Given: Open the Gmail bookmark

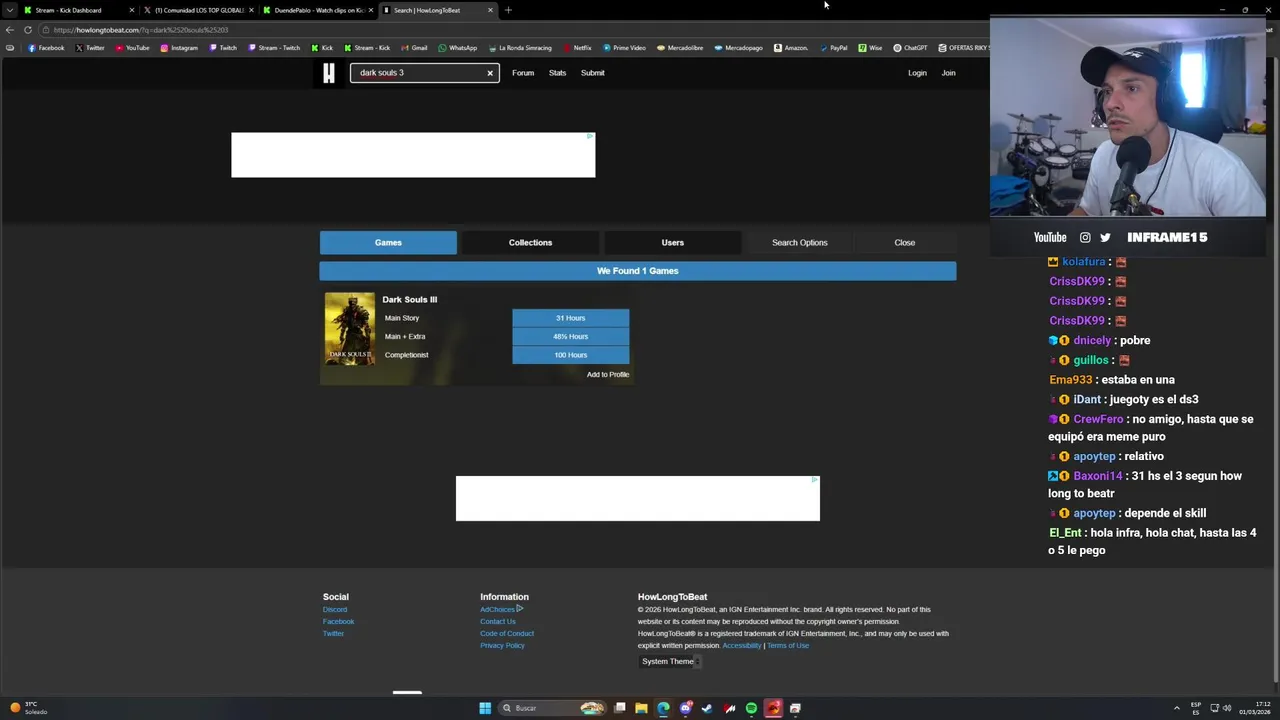Looking at the screenshot, I should click(414, 48).
